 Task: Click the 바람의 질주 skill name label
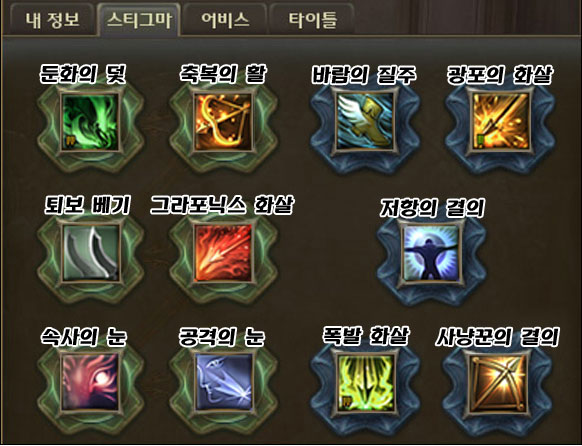364,75
